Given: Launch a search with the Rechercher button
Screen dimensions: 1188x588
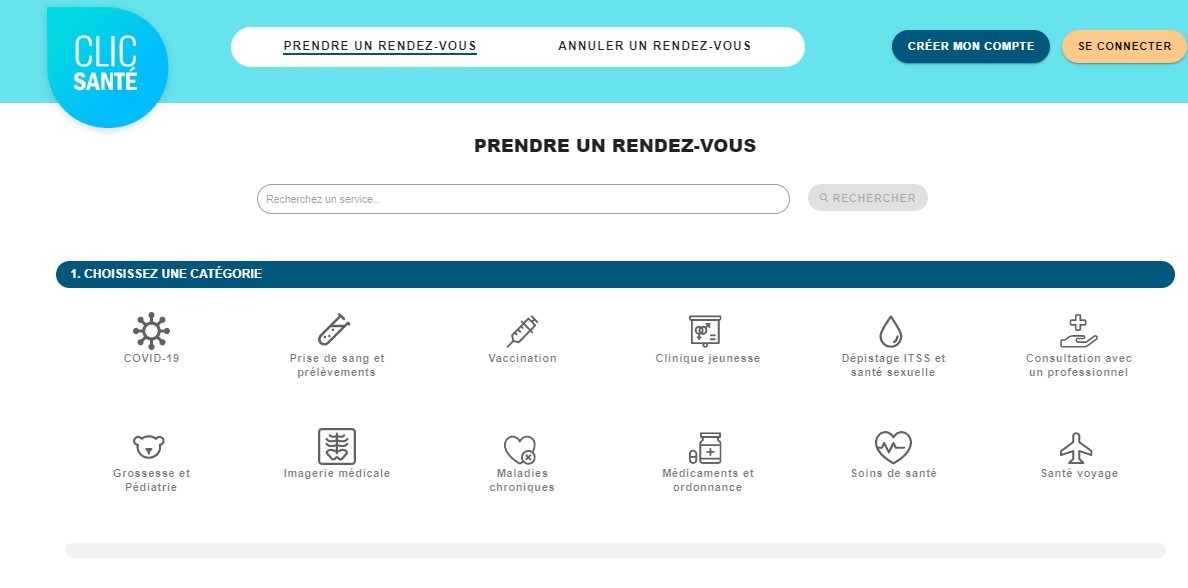Looking at the screenshot, I should 867,197.
